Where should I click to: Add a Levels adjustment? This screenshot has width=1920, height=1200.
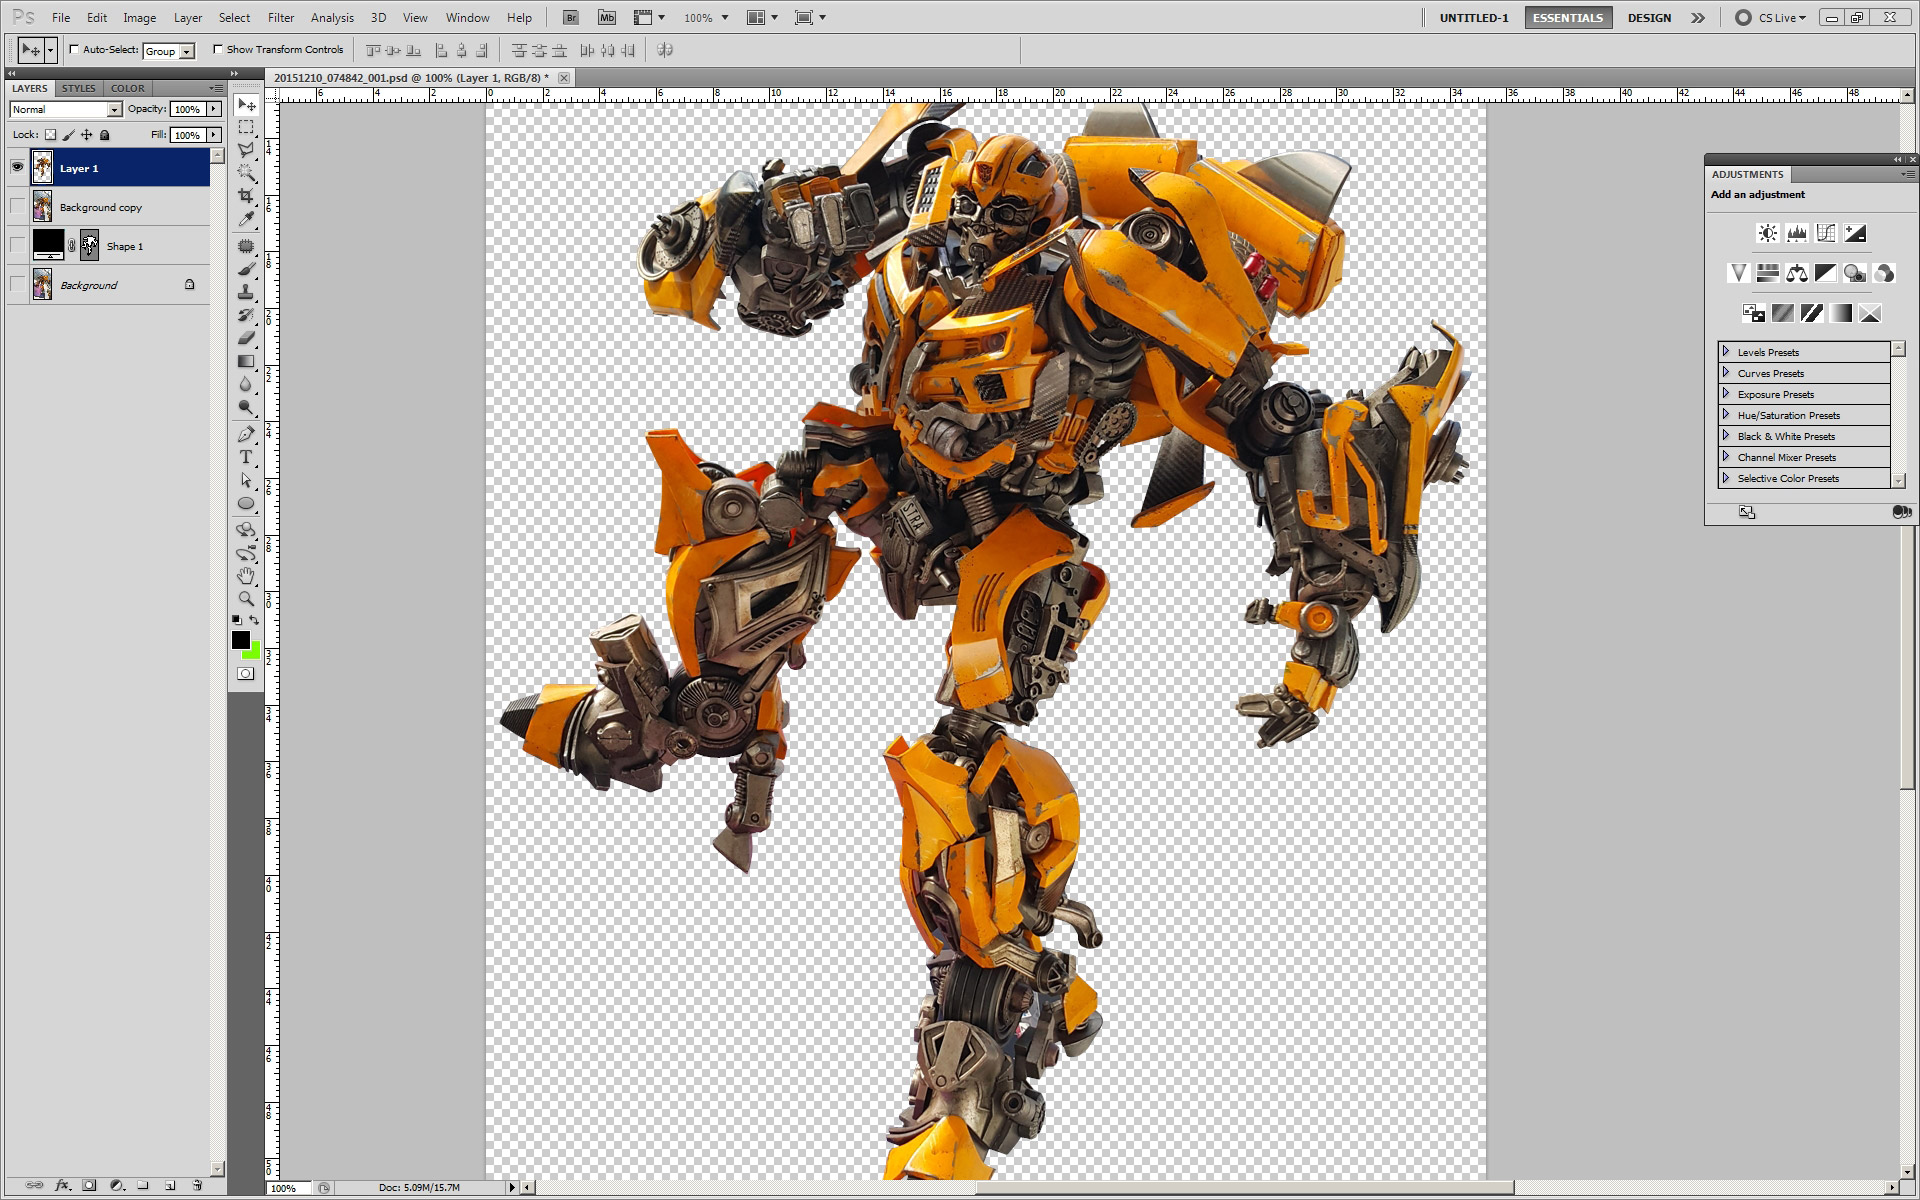point(1797,233)
